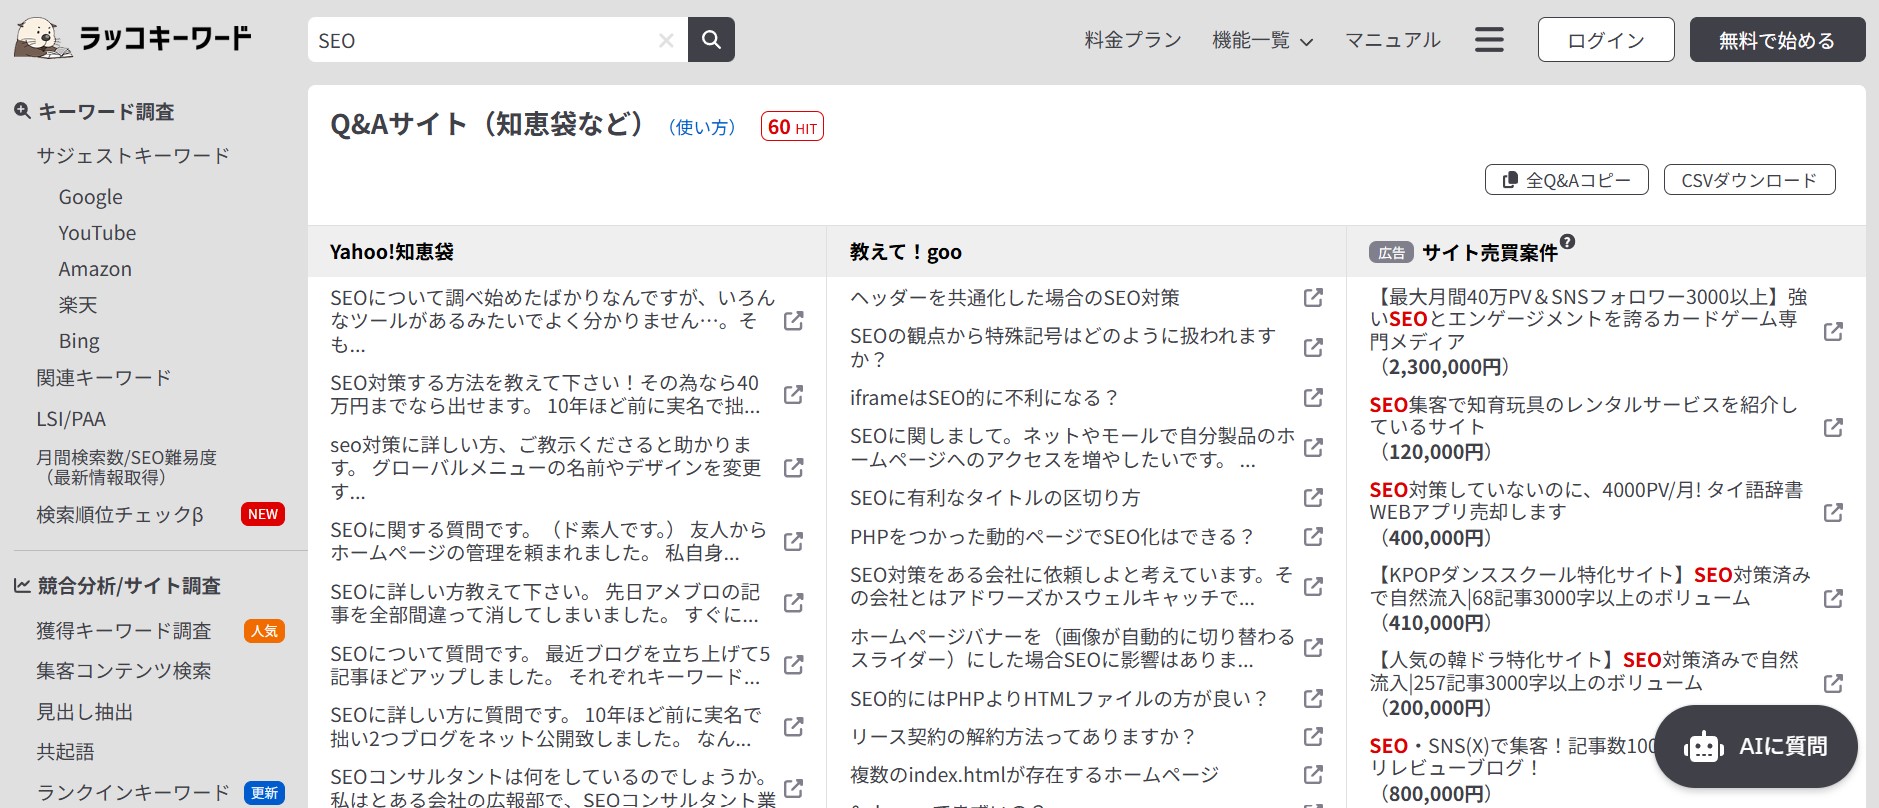Open external link for 'SEOに関しまして。ネットやモール' question
1879x808 pixels.
tap(1313, 447)
